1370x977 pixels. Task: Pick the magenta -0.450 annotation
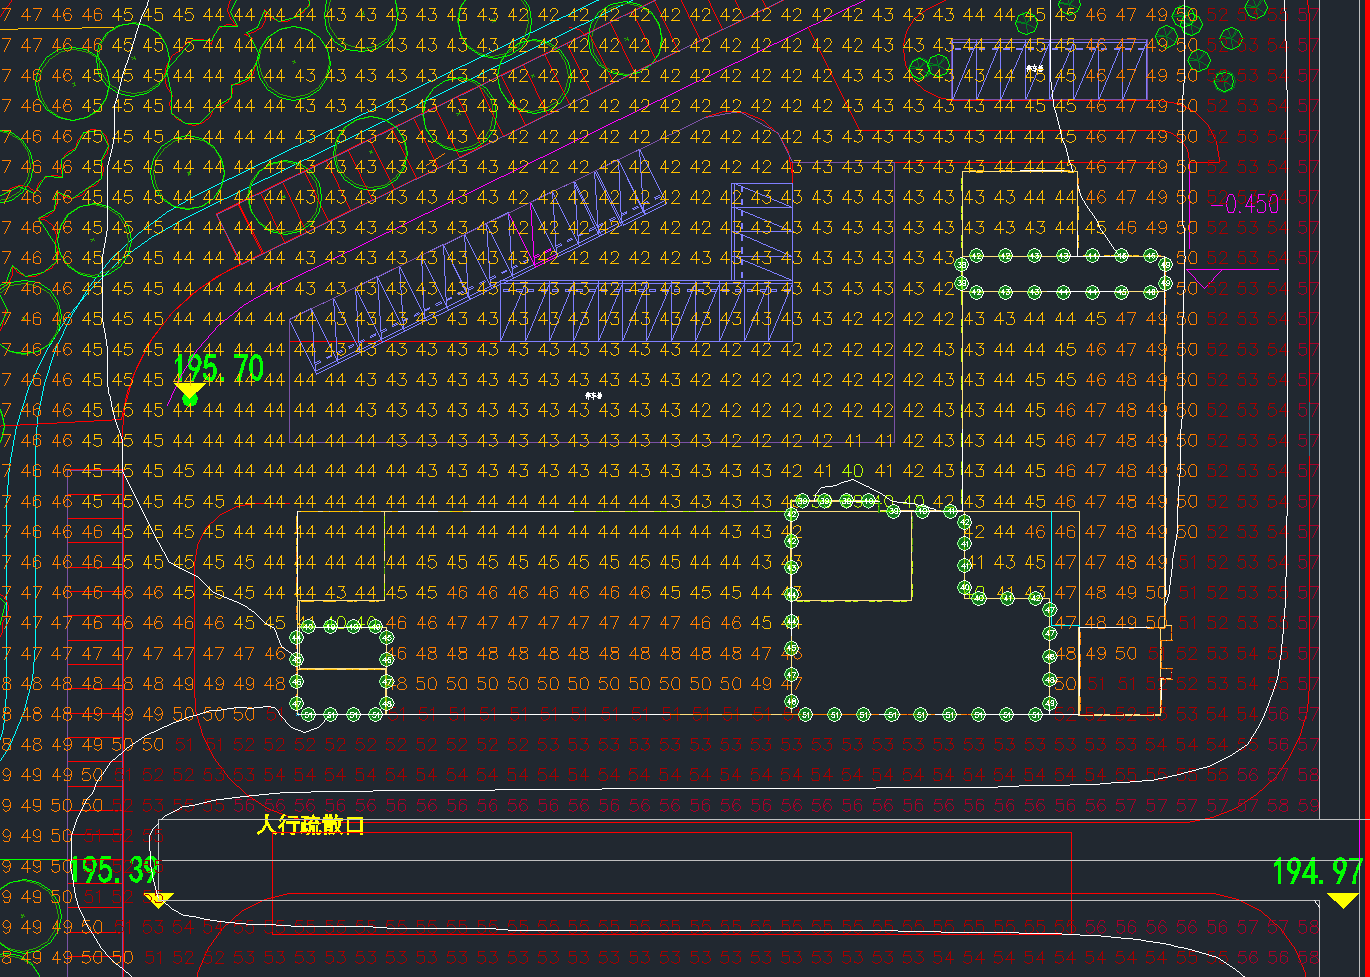point(1251,204)
